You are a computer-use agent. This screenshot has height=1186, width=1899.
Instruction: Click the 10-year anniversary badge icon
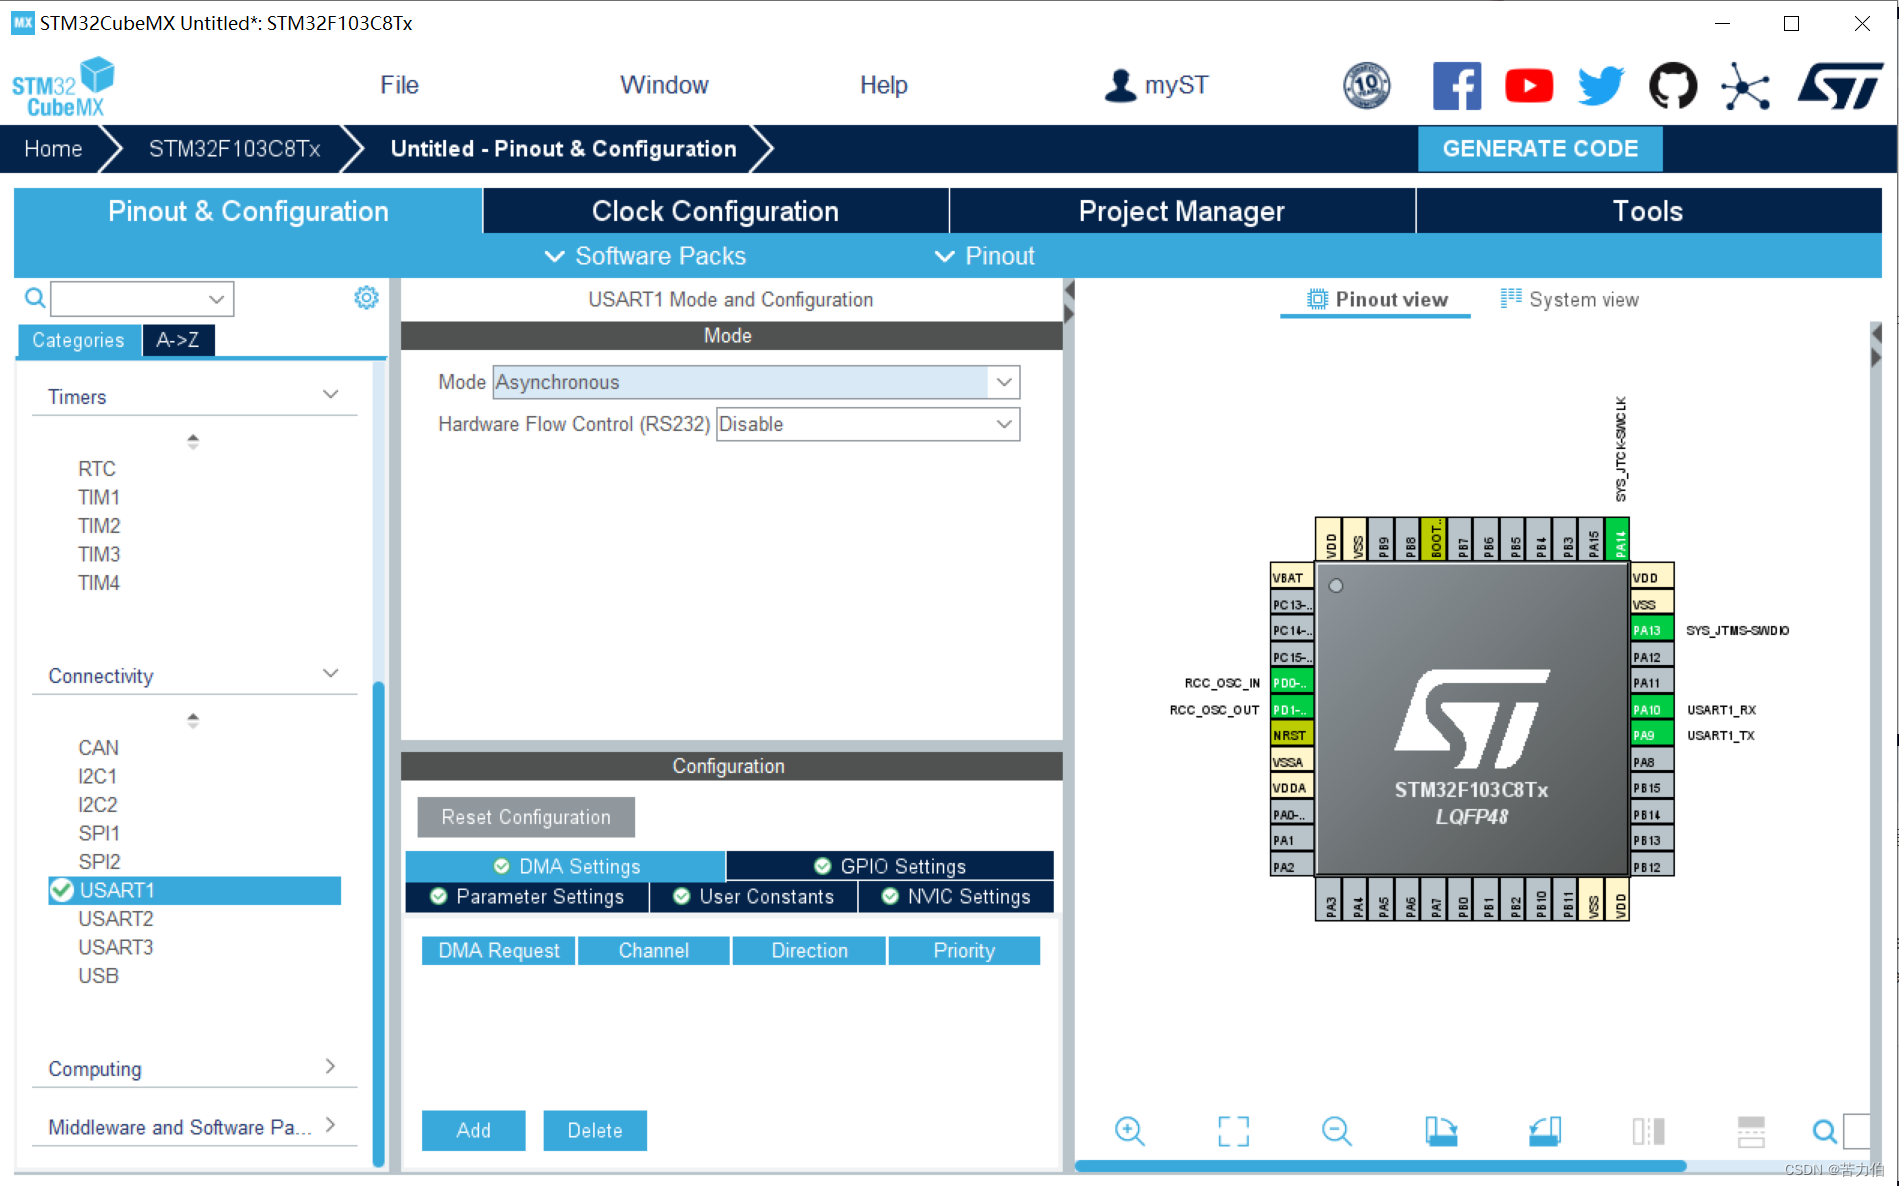[x=1366, y=86]
